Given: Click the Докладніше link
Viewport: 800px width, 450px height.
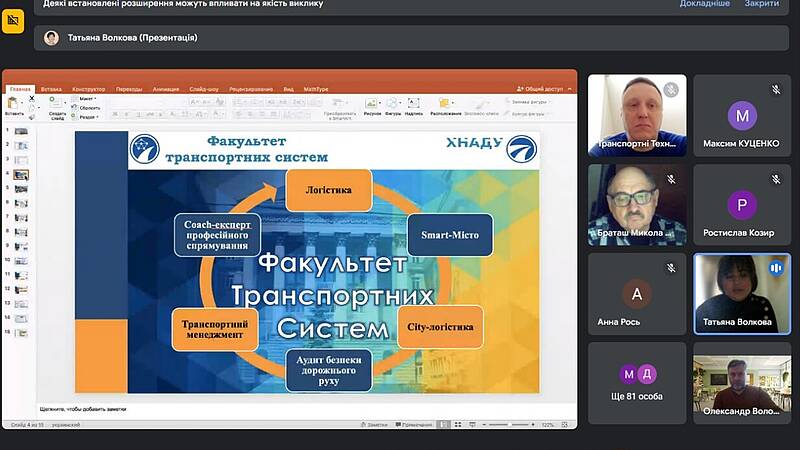Looking at the screenshot, I should (x=705, y=4).
